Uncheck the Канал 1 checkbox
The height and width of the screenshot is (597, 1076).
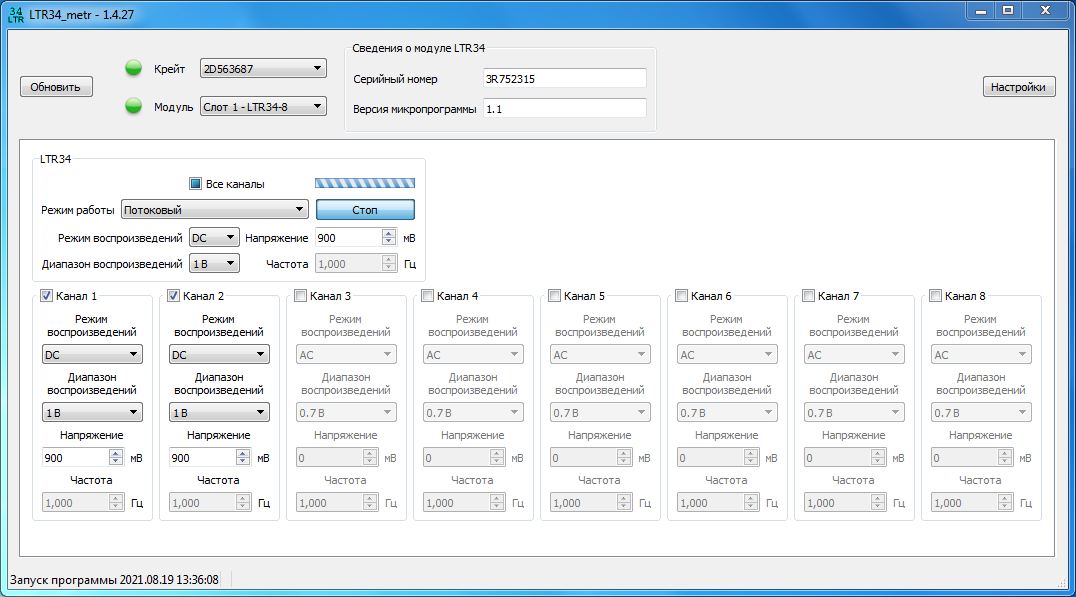pos(46,296)
